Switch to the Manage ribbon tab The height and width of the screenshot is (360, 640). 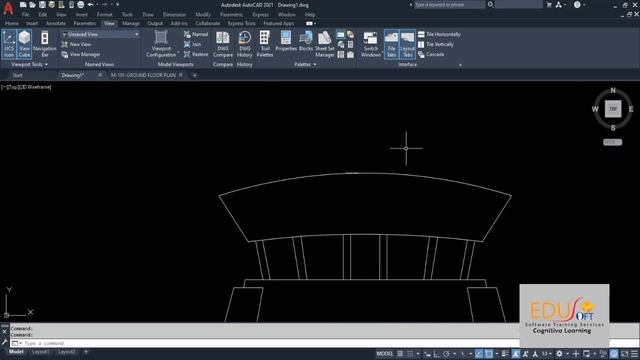[131, 24]
